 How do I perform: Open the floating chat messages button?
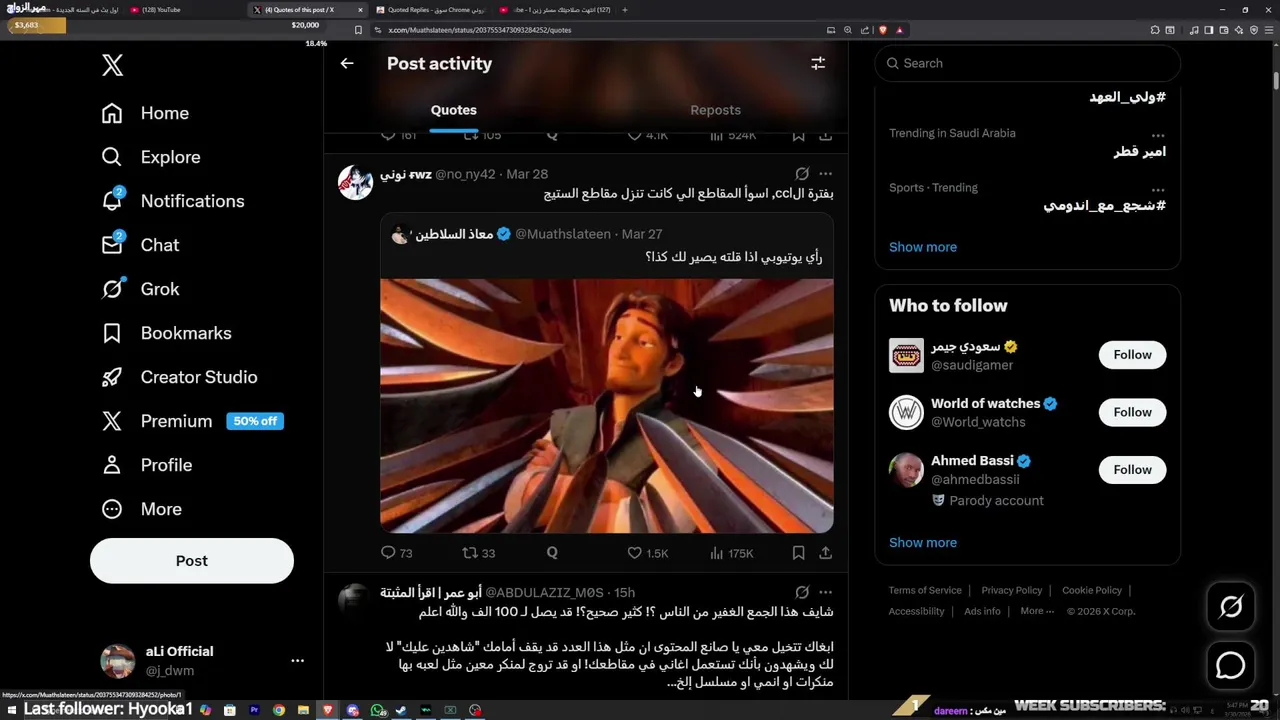[1231, 665]
